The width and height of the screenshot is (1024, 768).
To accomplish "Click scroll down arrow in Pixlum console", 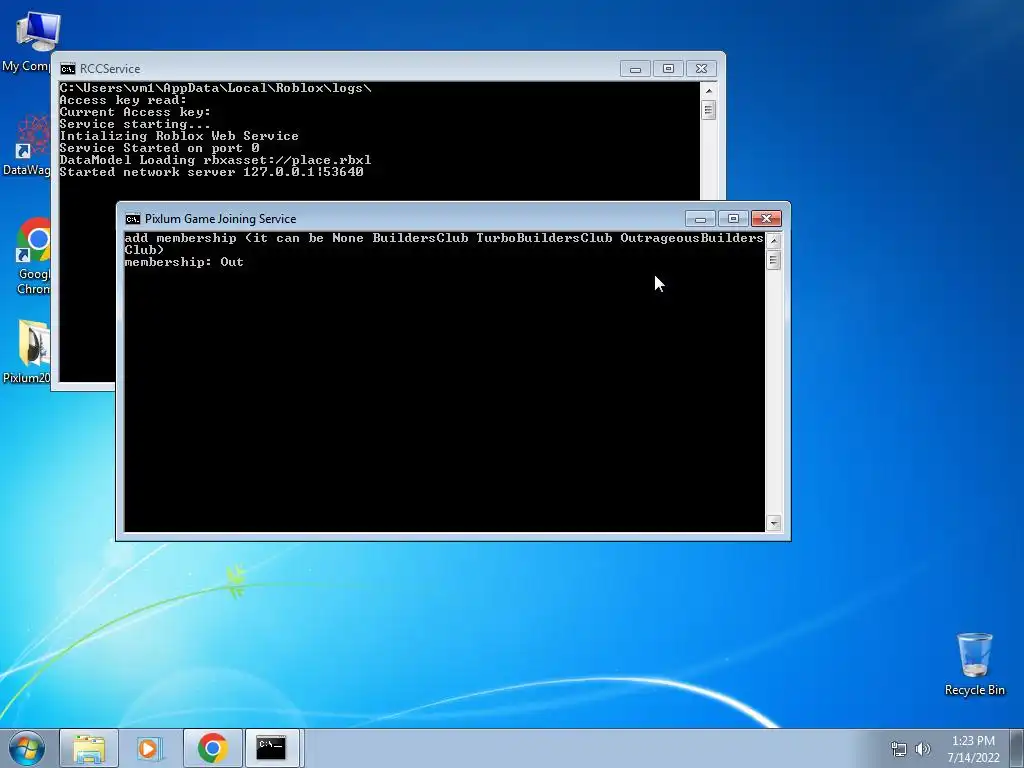I will coord(774,523).
